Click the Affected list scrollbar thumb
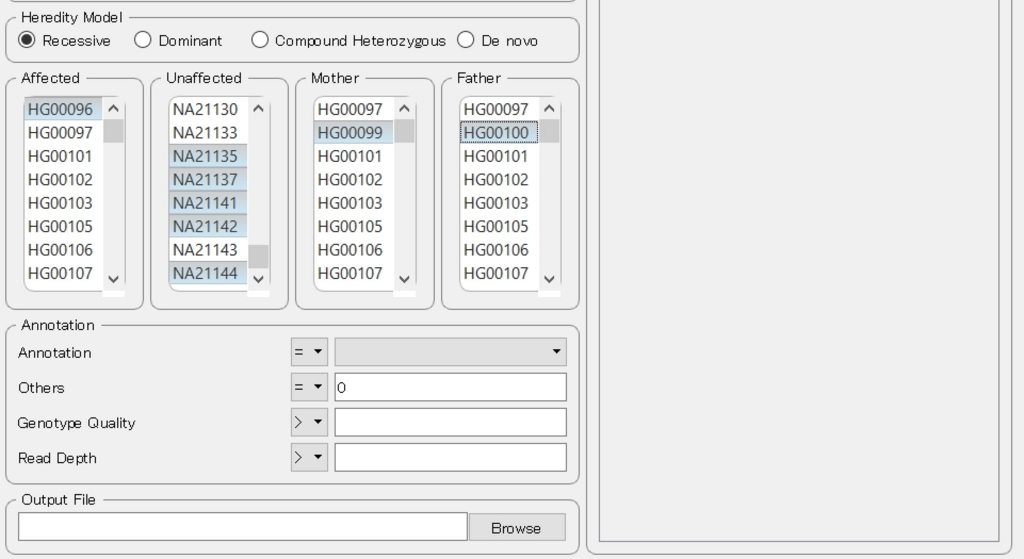 [114, 131]
